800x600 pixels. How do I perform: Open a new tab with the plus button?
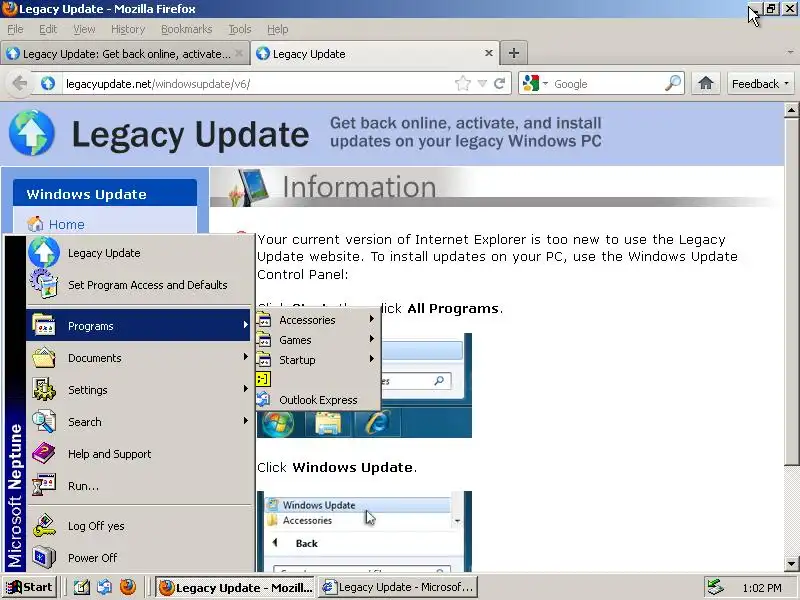(x=514, y=53)
